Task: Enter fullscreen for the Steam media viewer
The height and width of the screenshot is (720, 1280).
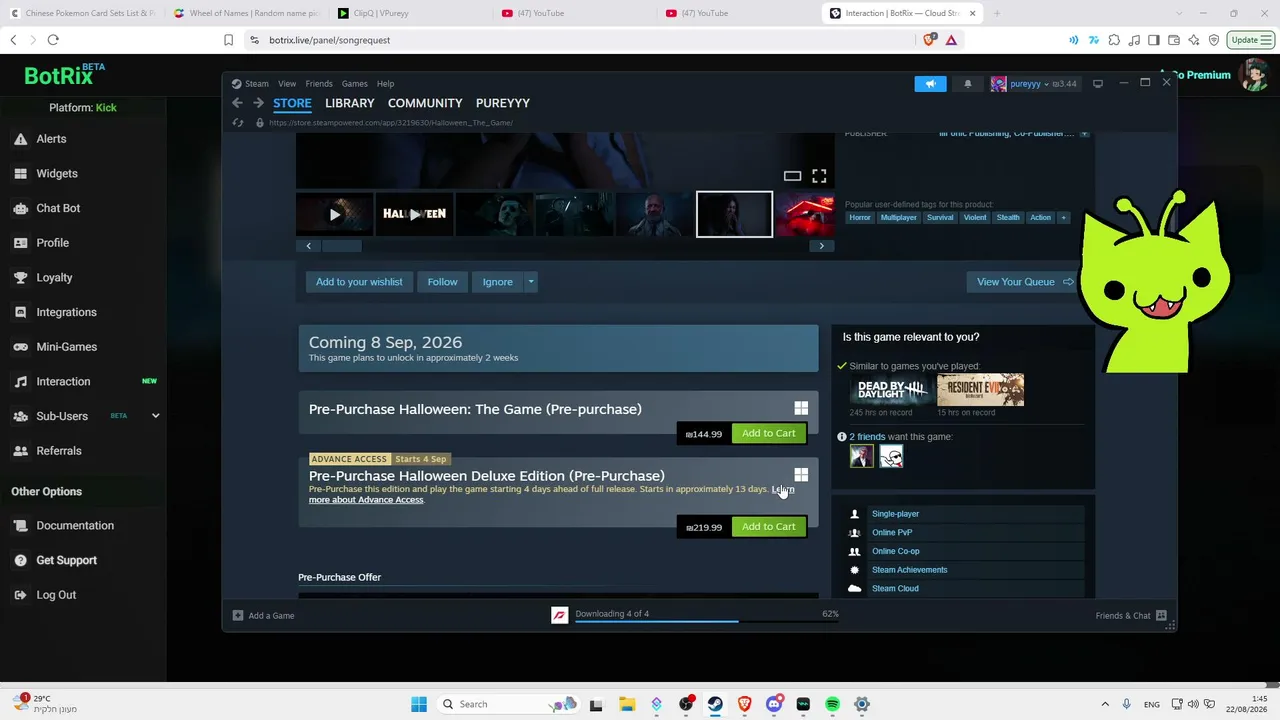Action: click(x=819, y=176)
